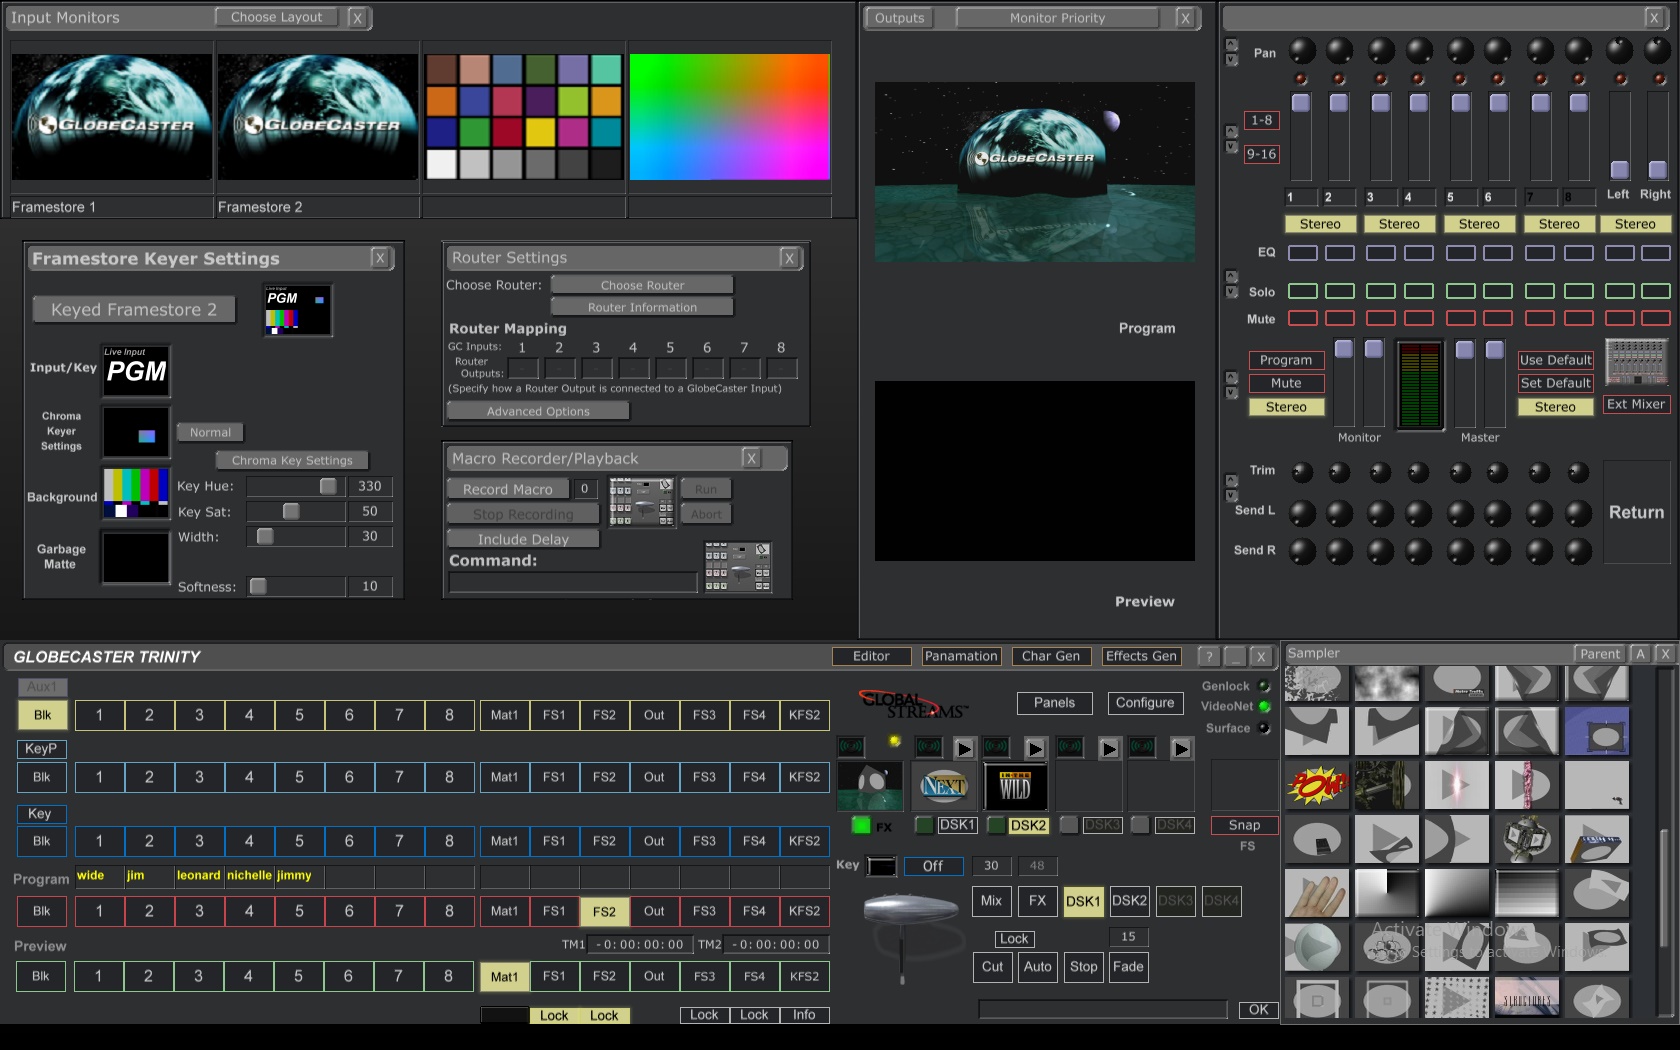The height and width of the screenshot is (1050, 1680).
Task: Click the hand effect in Sampler
Action: coord(1315,892)
